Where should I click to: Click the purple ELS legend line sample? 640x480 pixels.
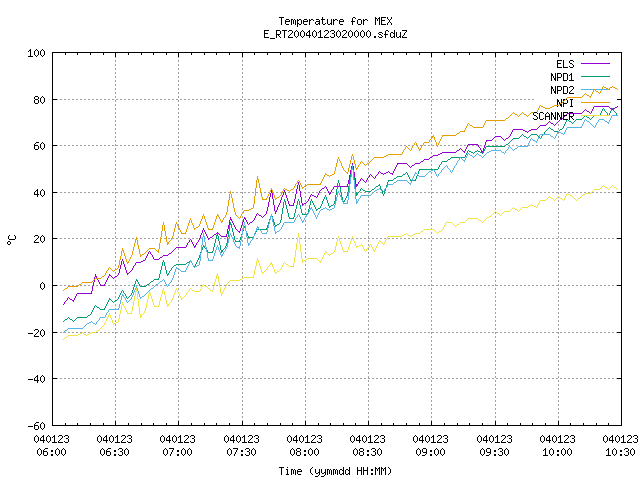(x=596, y=64)
